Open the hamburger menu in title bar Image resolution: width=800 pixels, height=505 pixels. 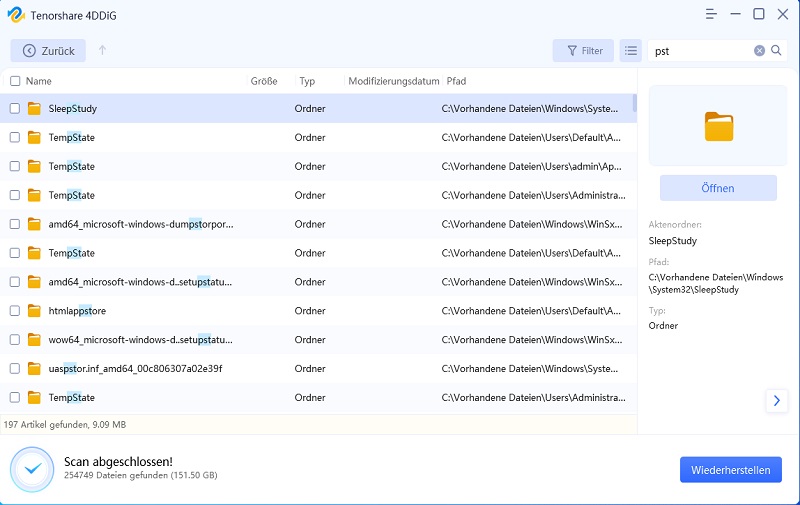[x=712, y=14]
